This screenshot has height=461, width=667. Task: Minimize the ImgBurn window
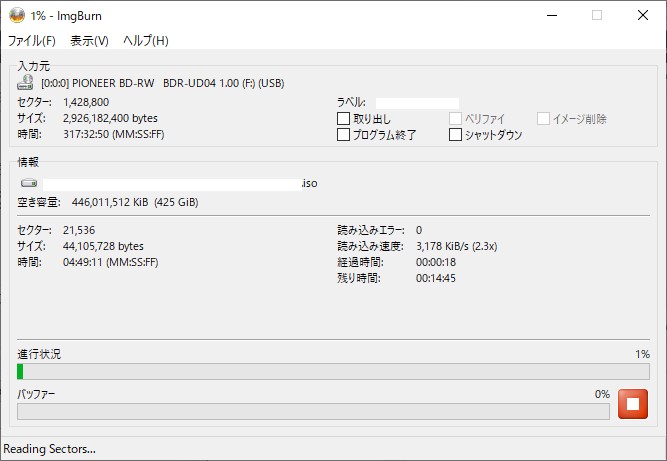click(552, 16)
